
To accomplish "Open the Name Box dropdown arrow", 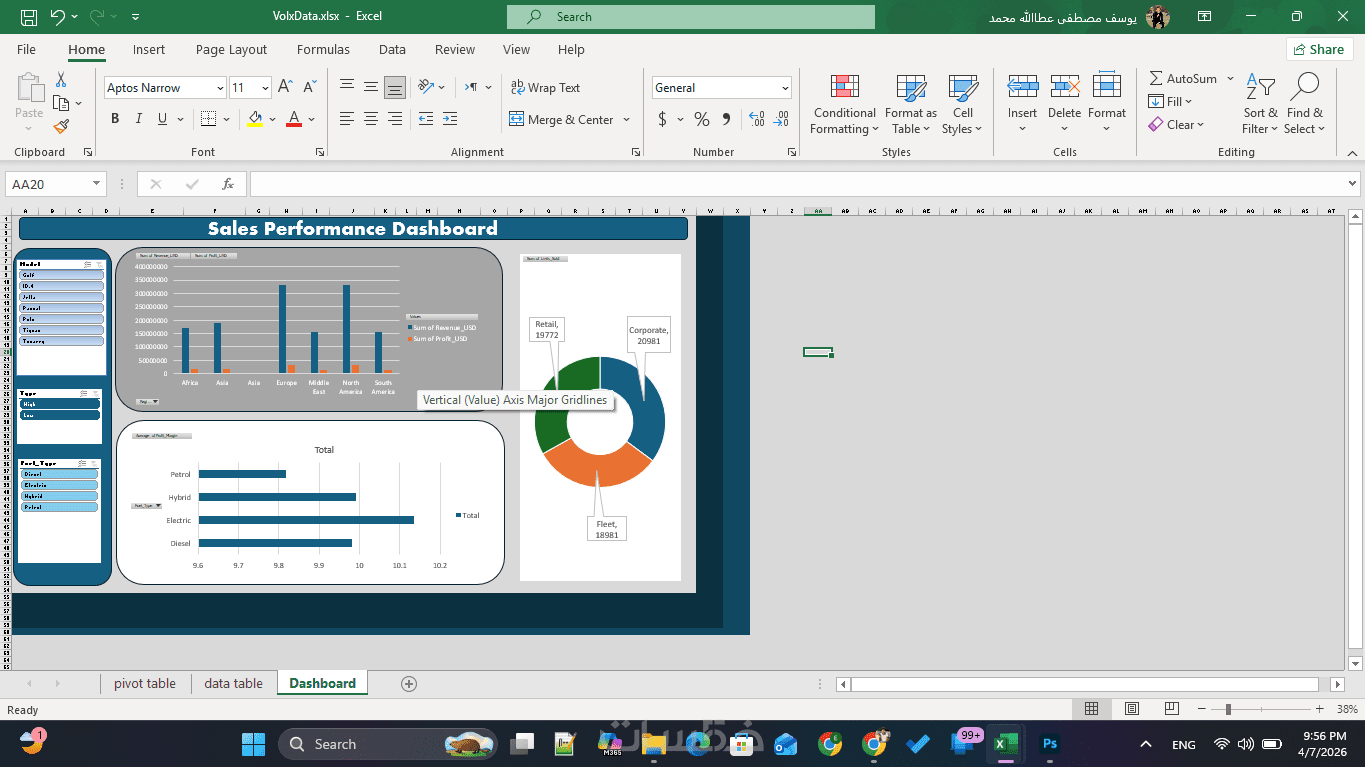I will 97,184.
